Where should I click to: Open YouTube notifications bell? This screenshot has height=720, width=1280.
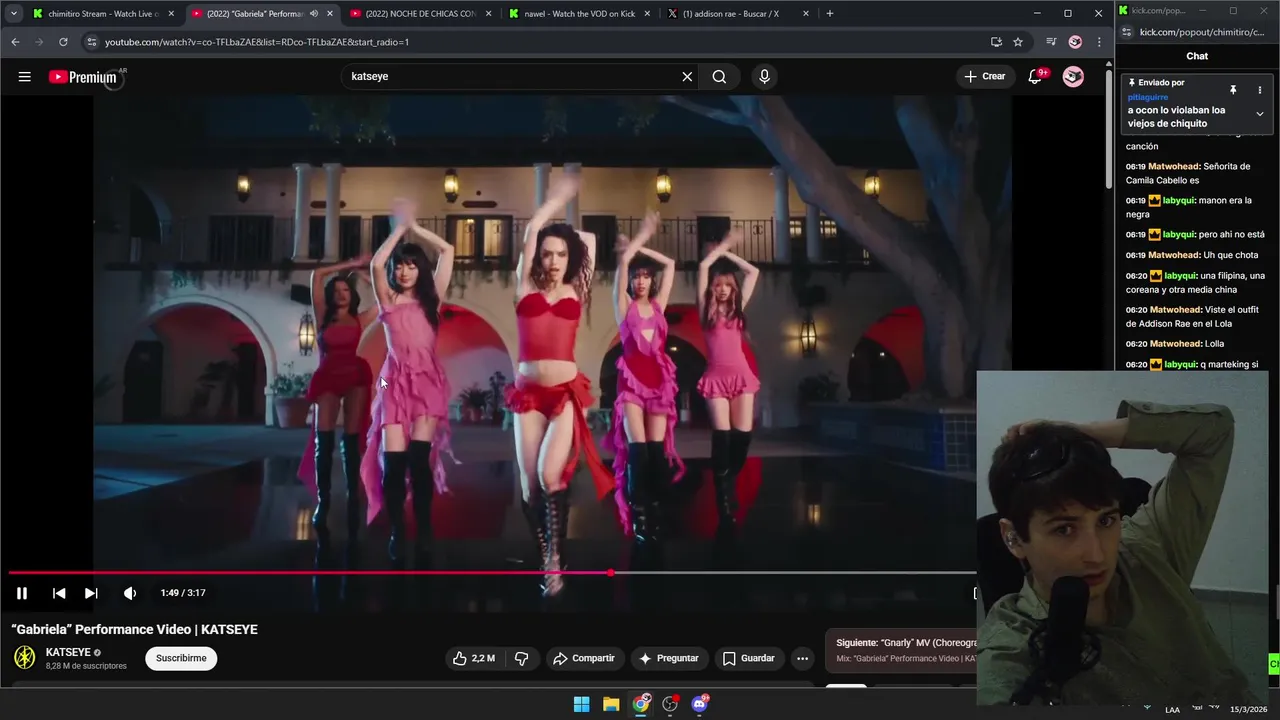(x=1036, y=77)
